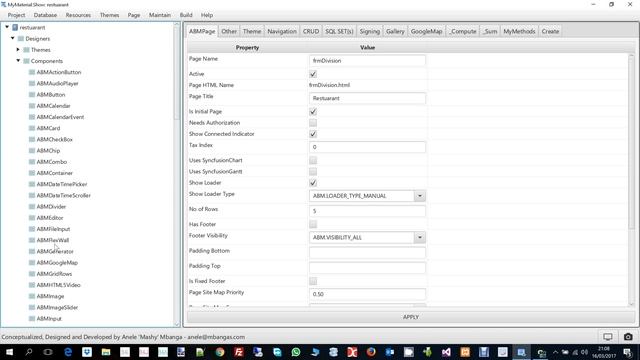Open Task View from the taskbar
Viewport: 640px width, 360px height.
coord(48,352)
